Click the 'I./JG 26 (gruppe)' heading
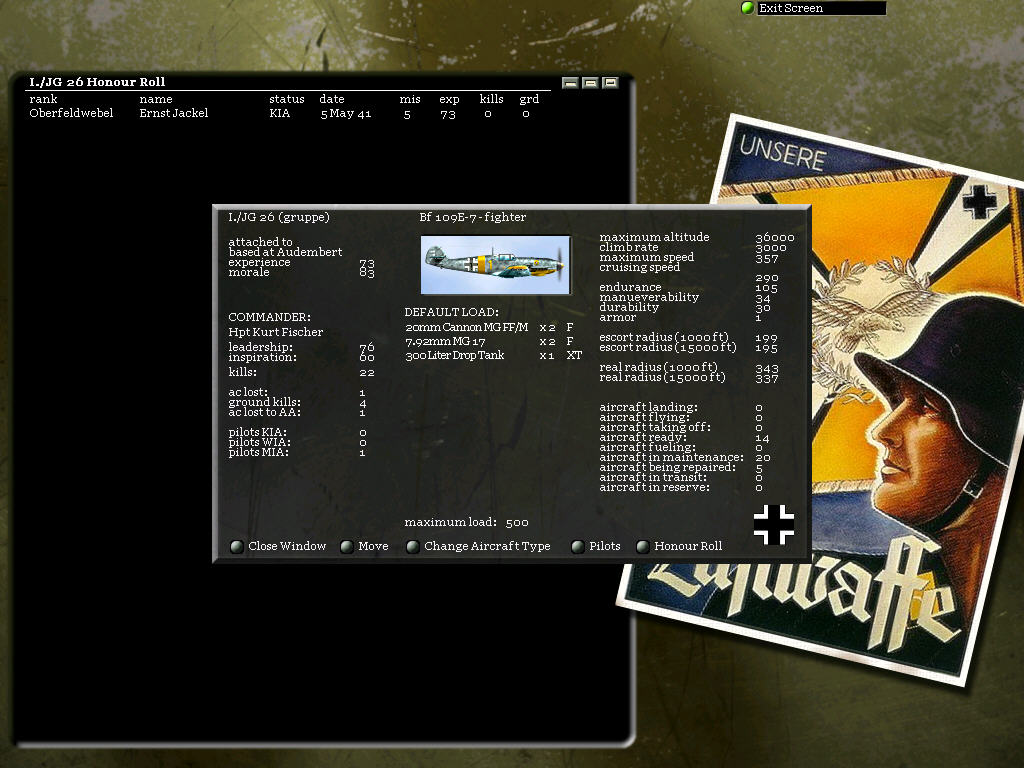 coord(279,217)
